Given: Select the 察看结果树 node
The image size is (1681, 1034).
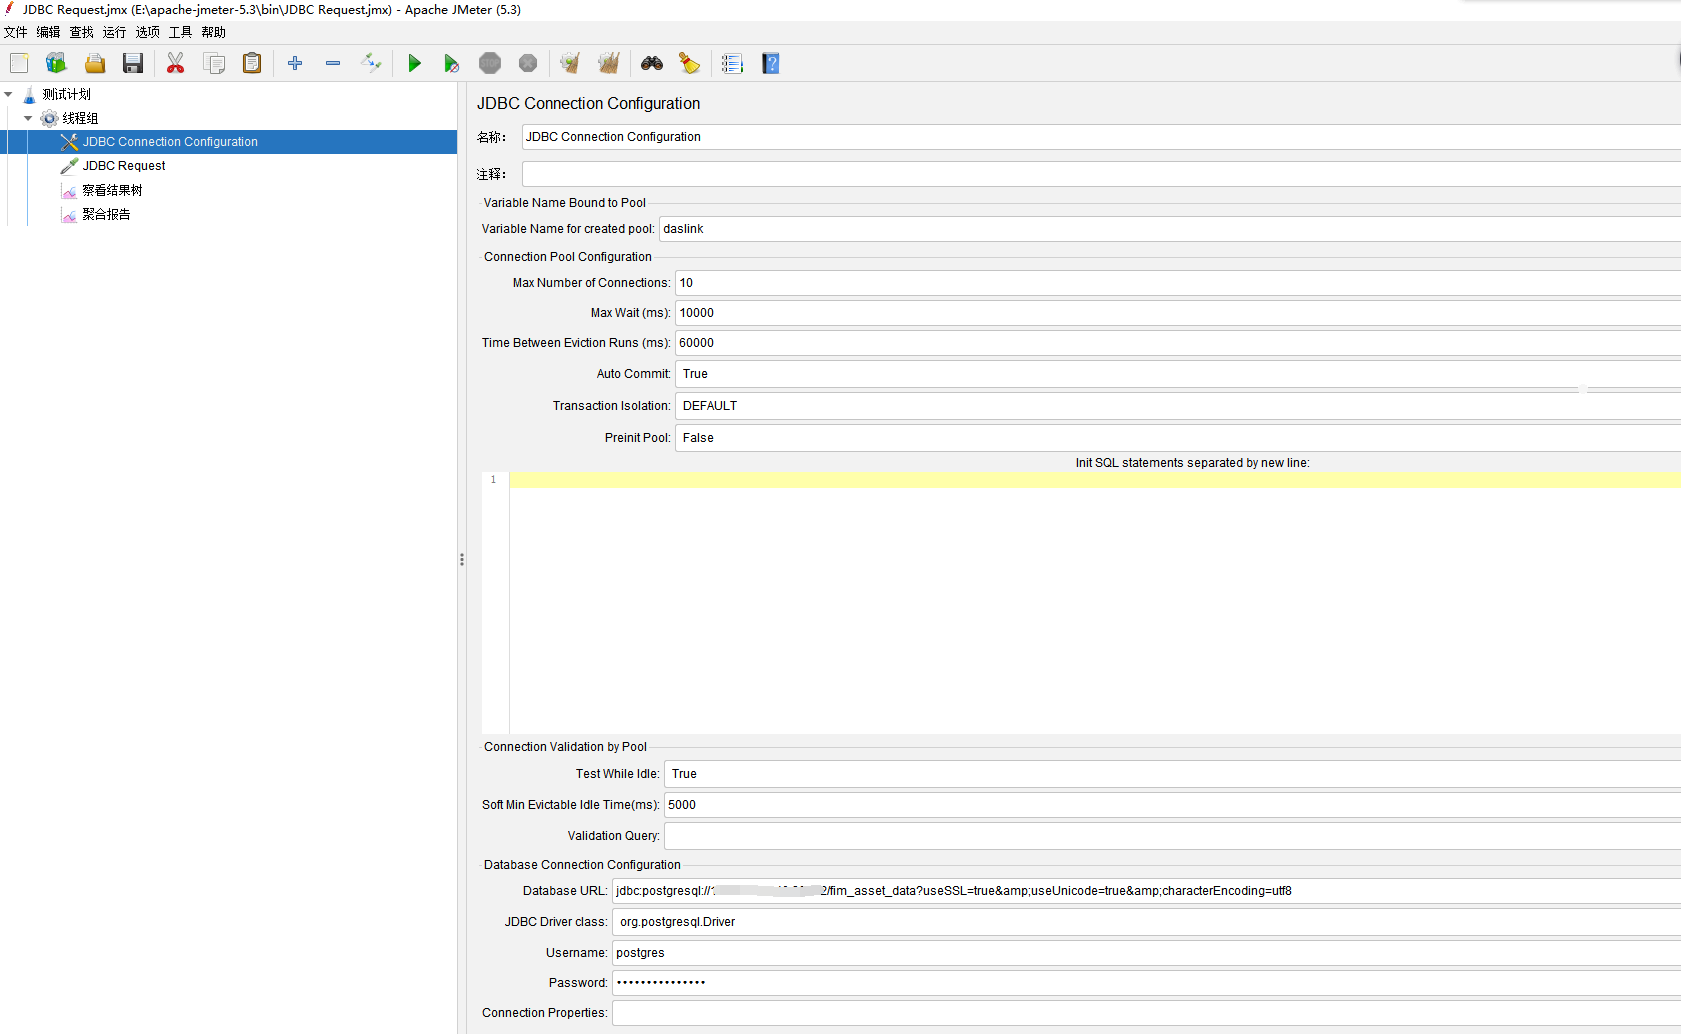Looking at the screenshot, I should [112, 189].
